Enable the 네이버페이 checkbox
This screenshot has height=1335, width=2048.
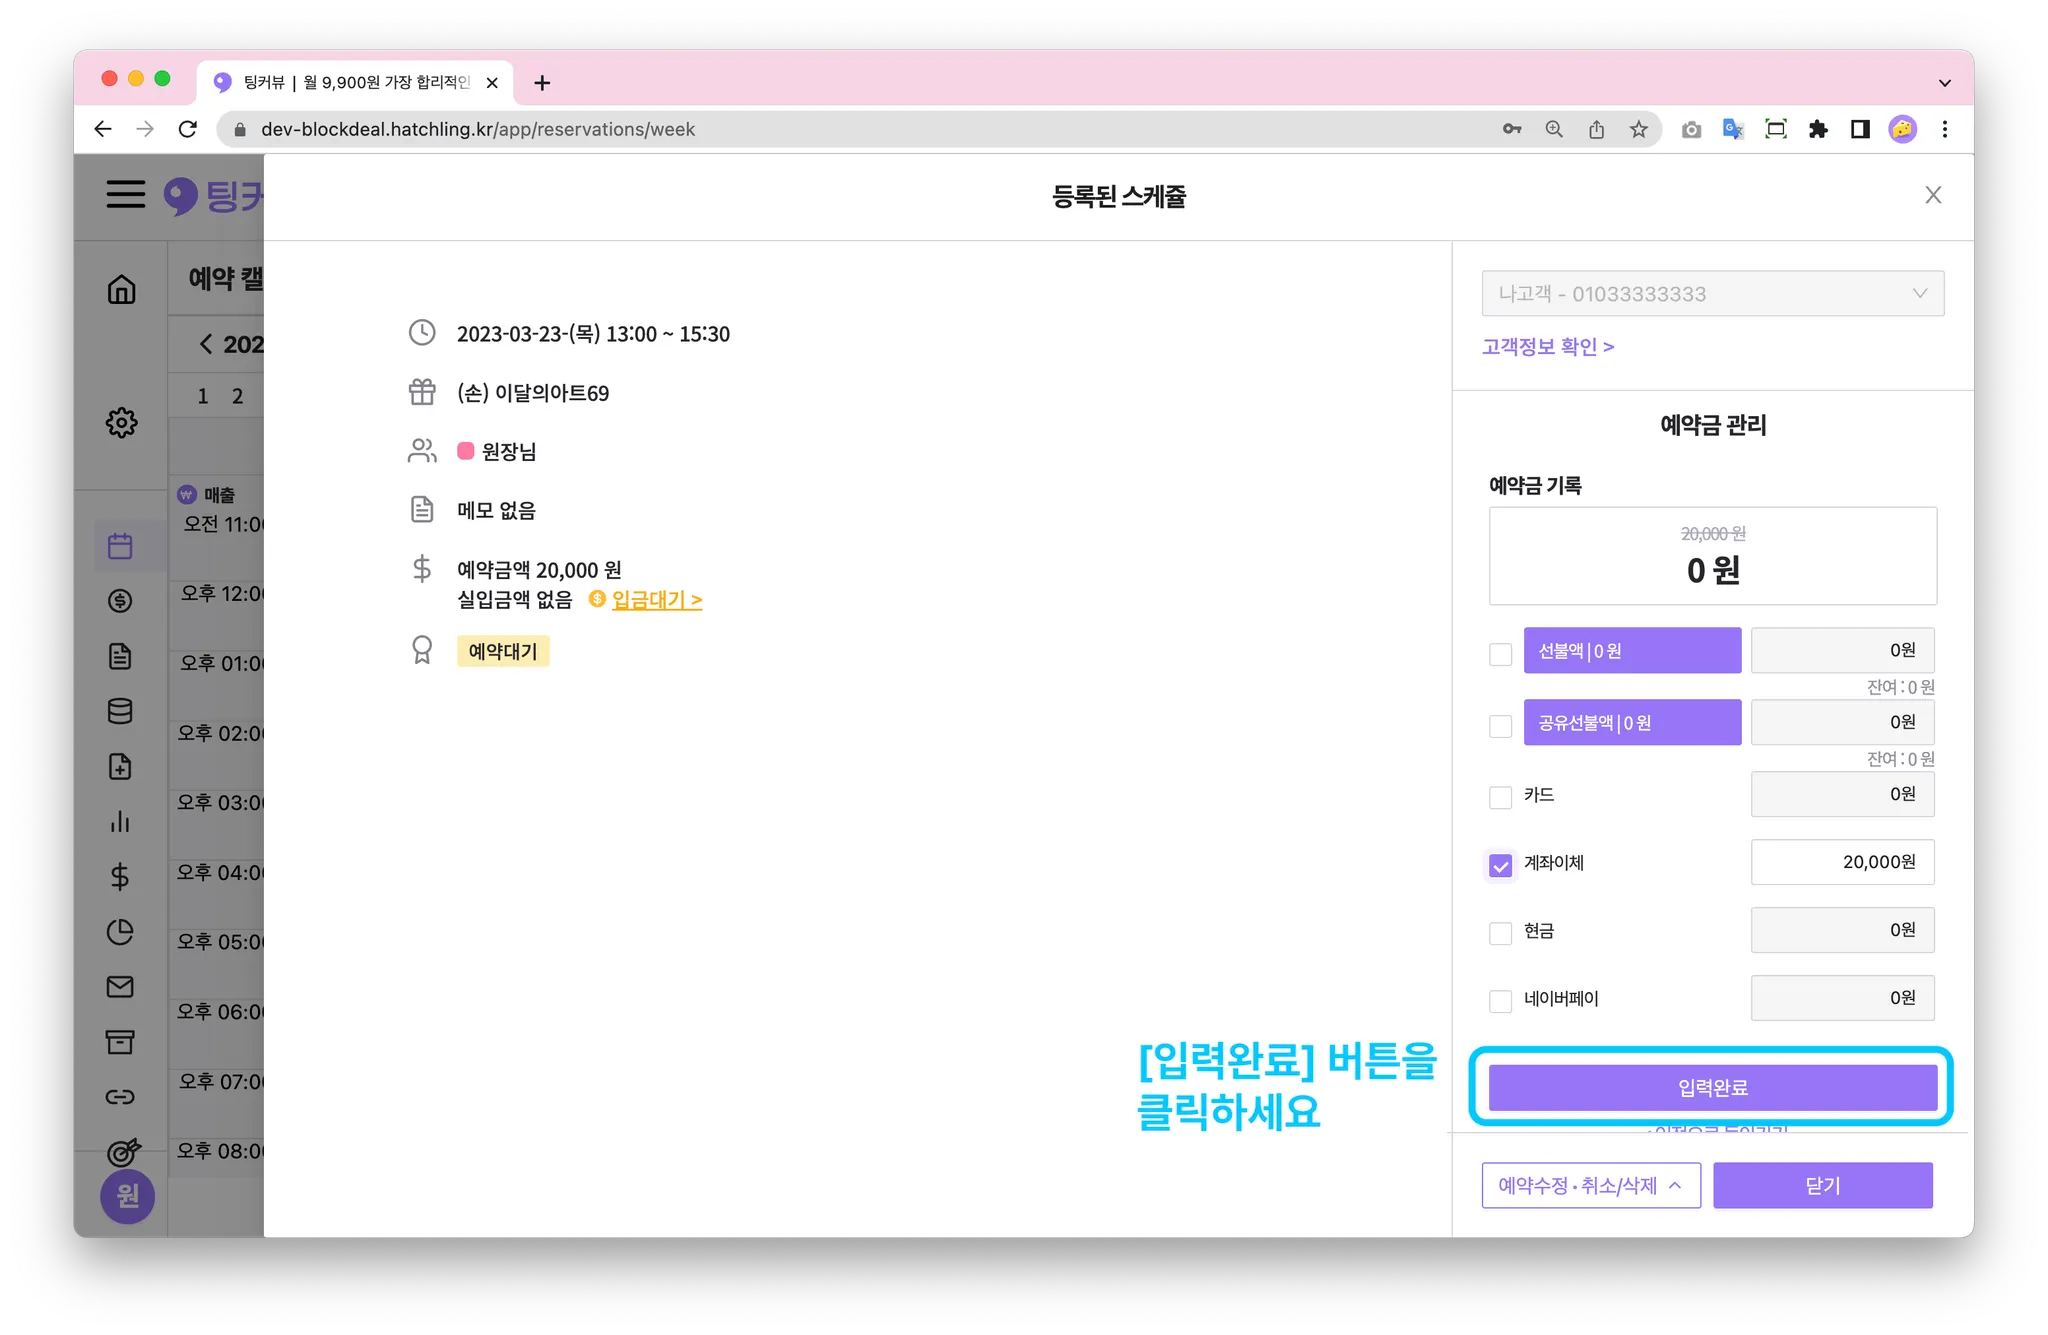pyautogui.click(x=1500, y=1001)
